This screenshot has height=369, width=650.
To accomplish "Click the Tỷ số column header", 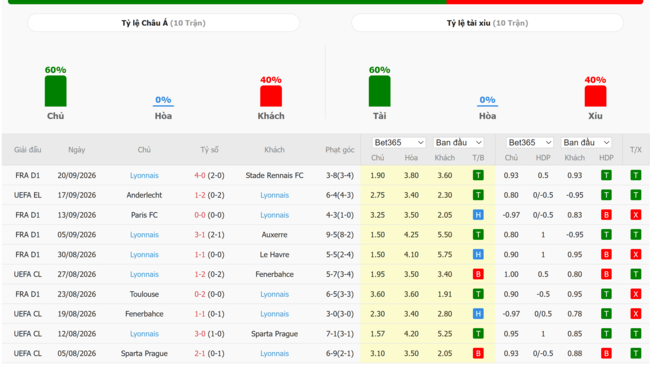I will pos(209,150).
